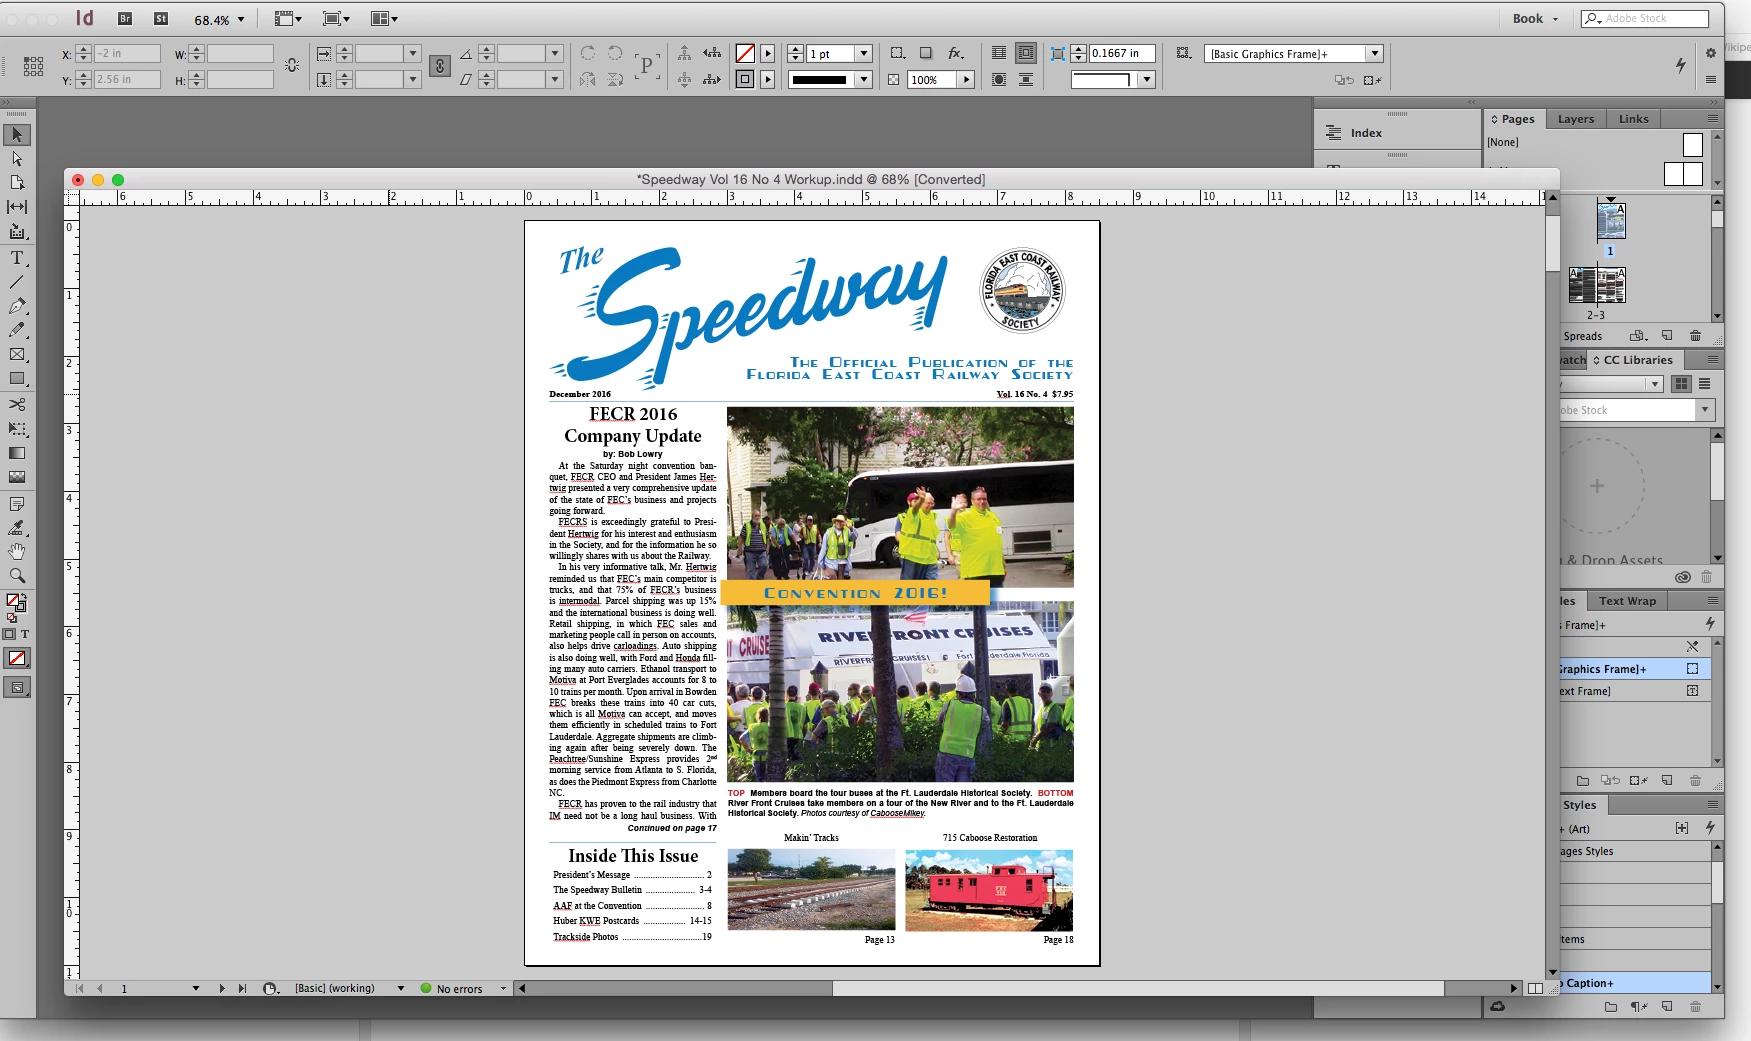This screenshot has height=1041, width=1751.
Task: Switch CC Libraries to list view
Action: tap(1705, 384)
